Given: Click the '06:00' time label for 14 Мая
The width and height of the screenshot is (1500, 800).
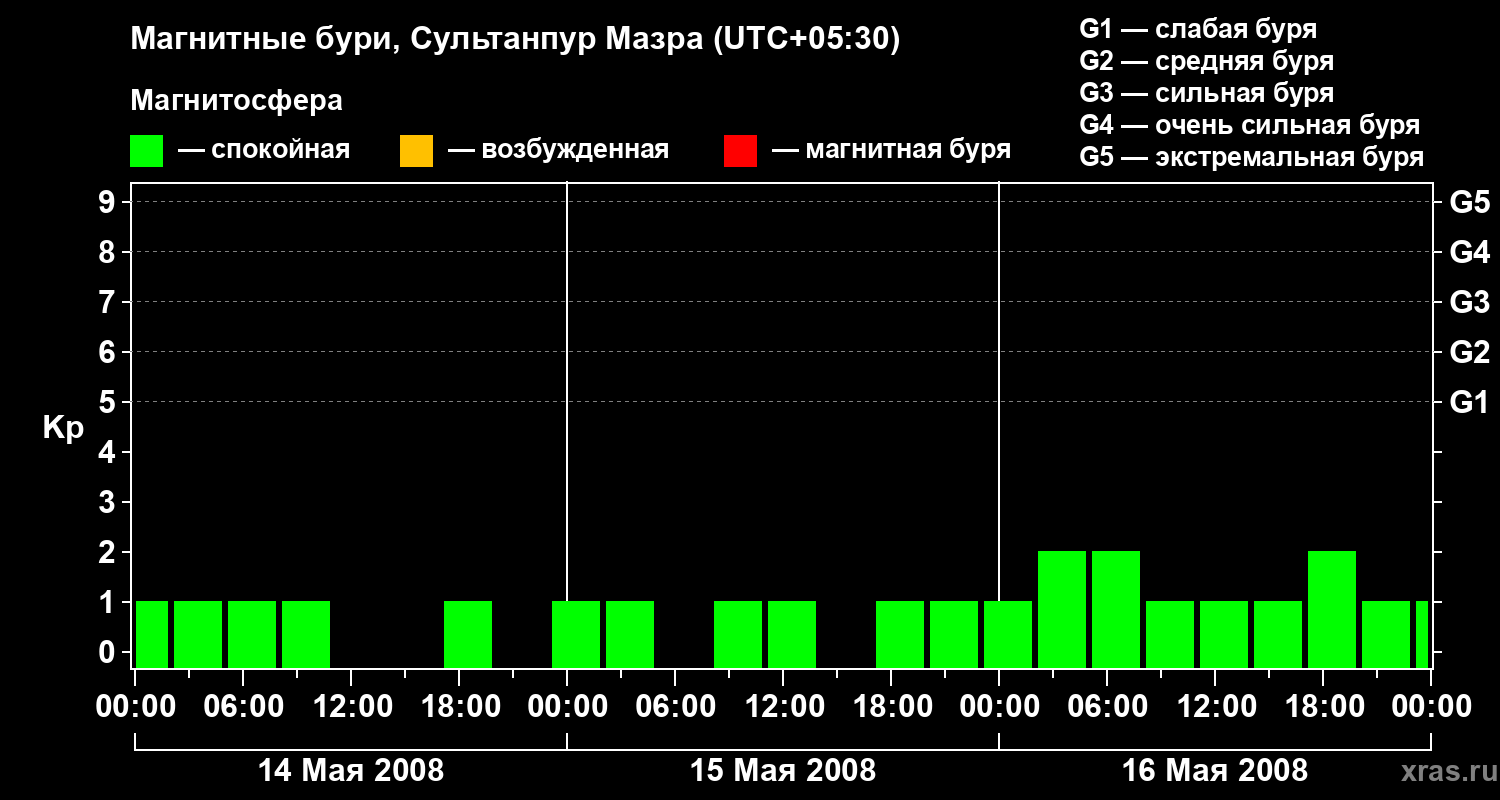Looking at the screenshot, I should coord(243,706).
